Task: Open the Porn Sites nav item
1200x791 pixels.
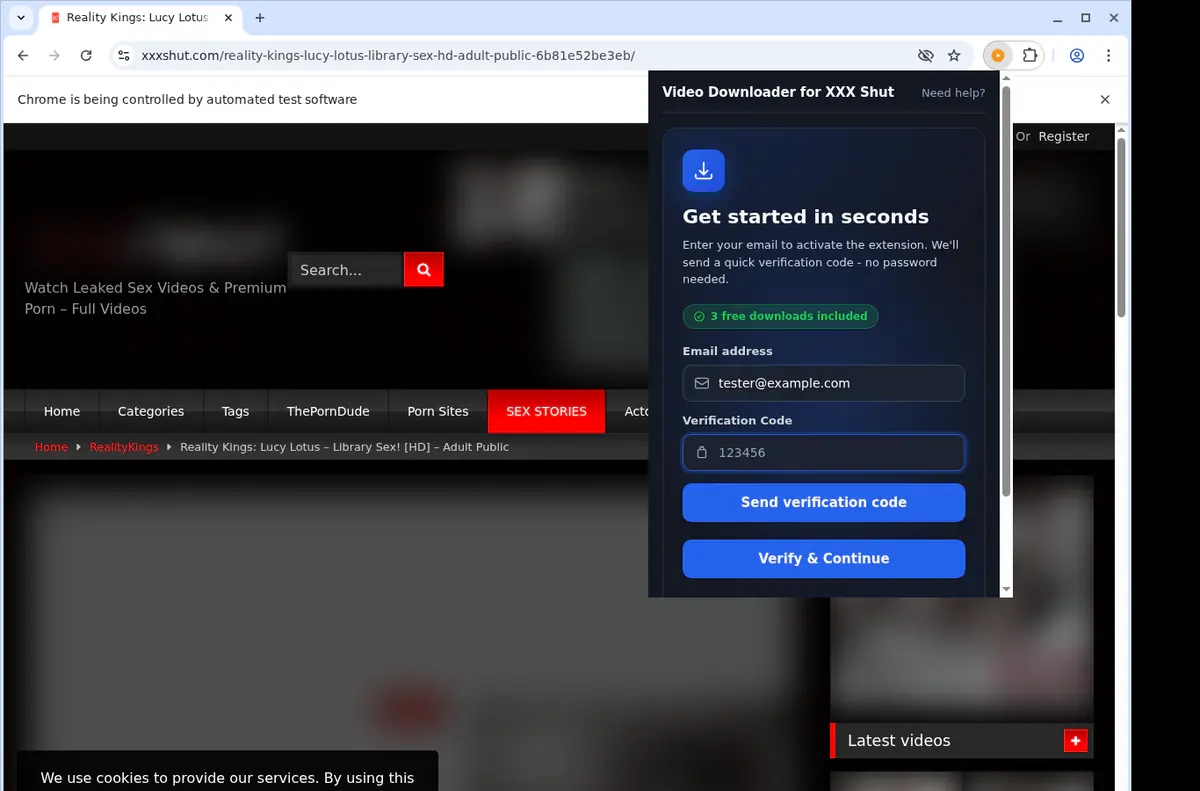Action: coord(438,411)
